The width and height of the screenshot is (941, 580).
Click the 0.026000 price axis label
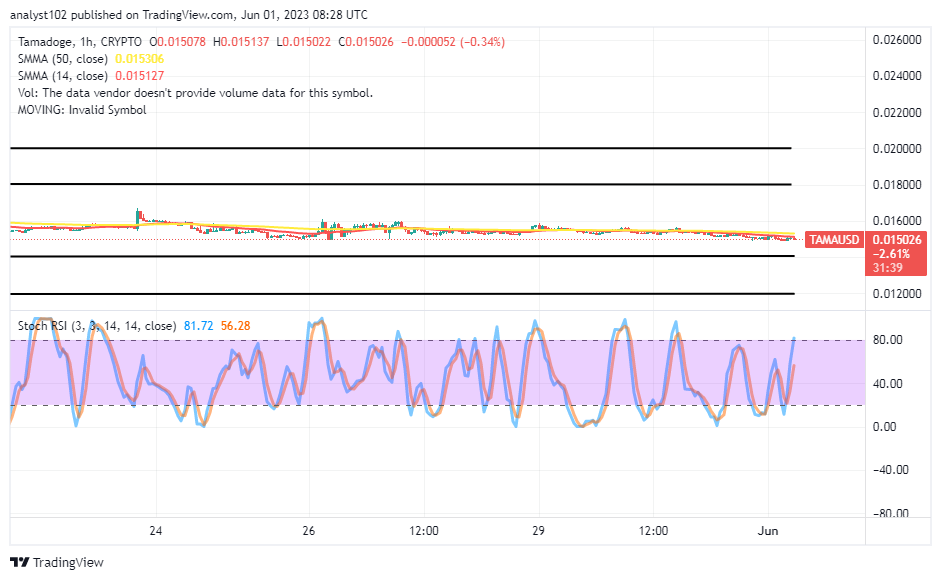coord(897,40)
